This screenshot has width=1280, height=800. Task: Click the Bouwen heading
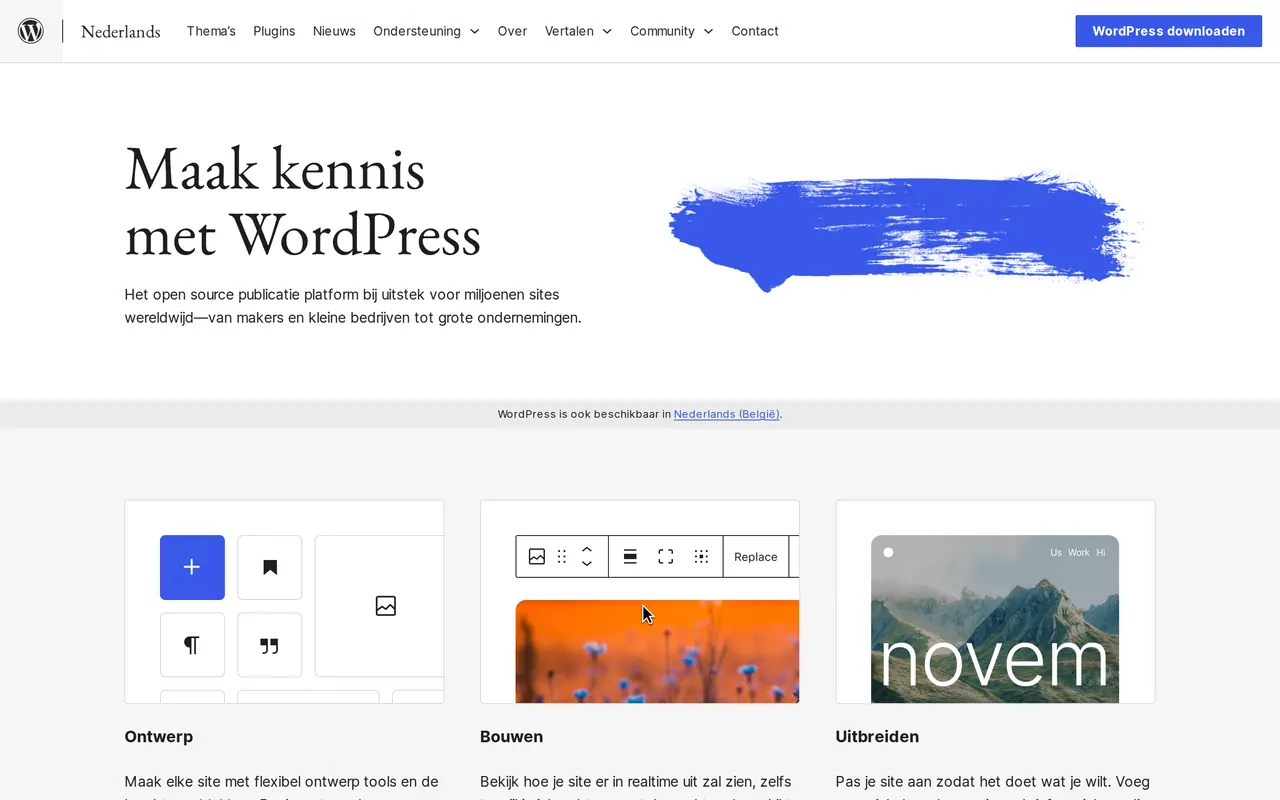512,737
